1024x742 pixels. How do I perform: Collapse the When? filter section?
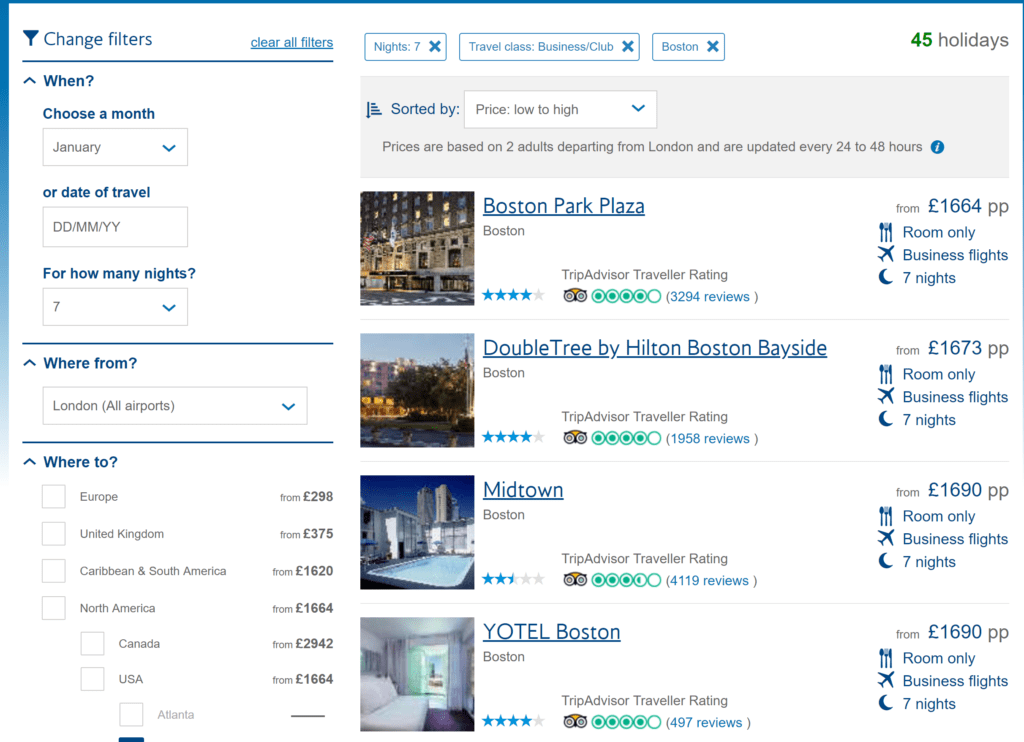pyautogui.click(x=29, y=81)
